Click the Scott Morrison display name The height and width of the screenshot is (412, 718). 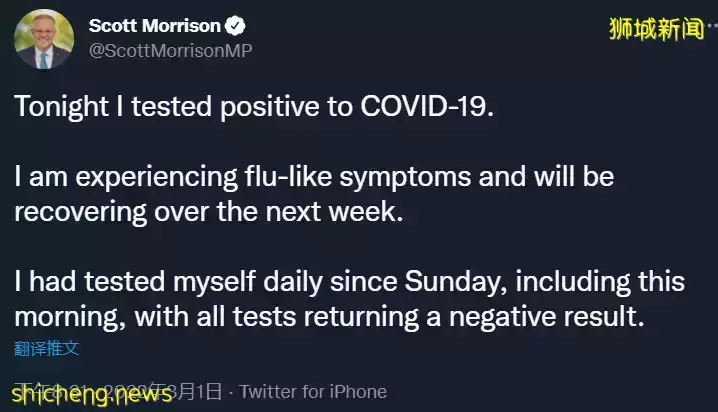tap(155, 26)
